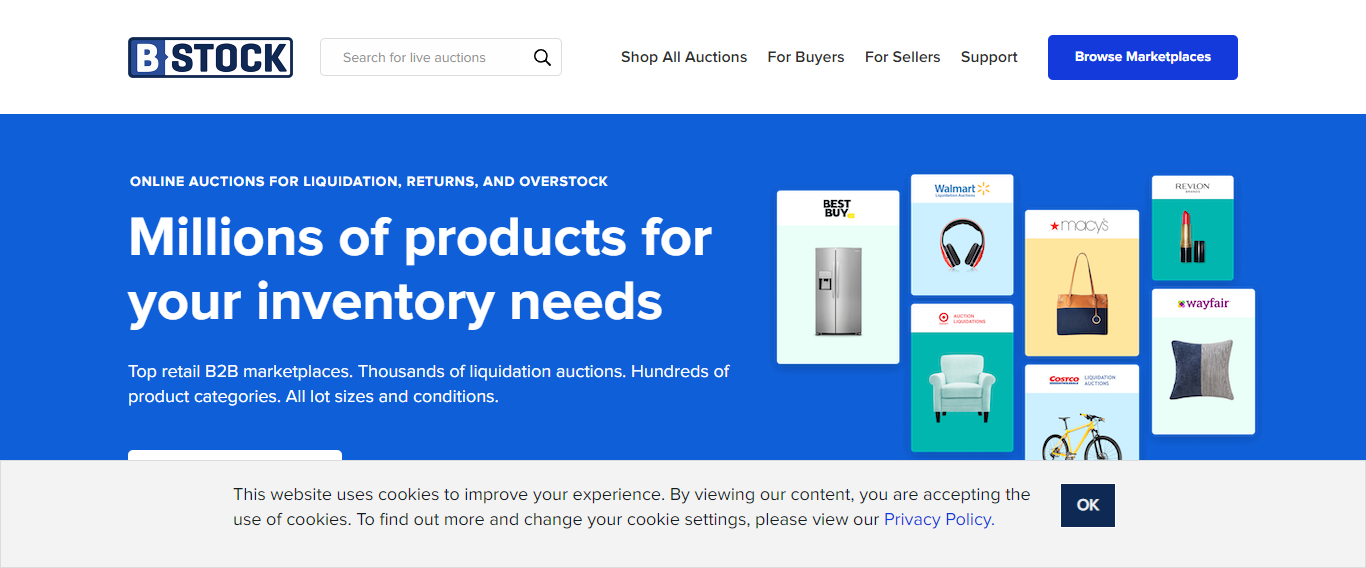Click the Best Buy logo

point(838,208)
